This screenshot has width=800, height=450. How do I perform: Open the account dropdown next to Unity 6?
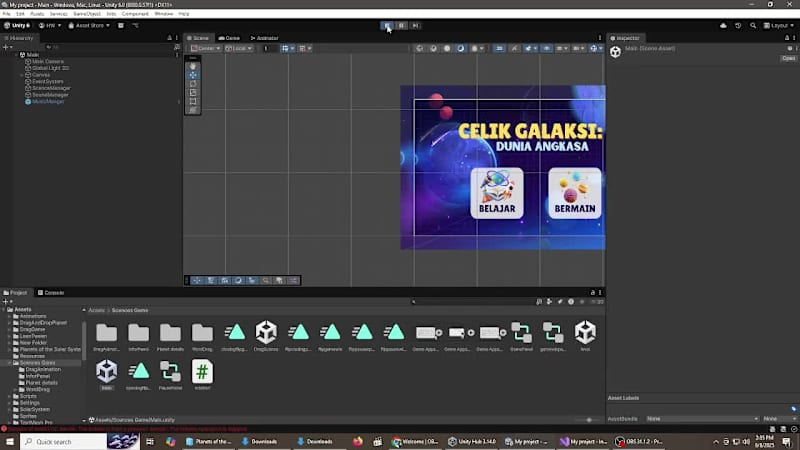click(50, 26)
